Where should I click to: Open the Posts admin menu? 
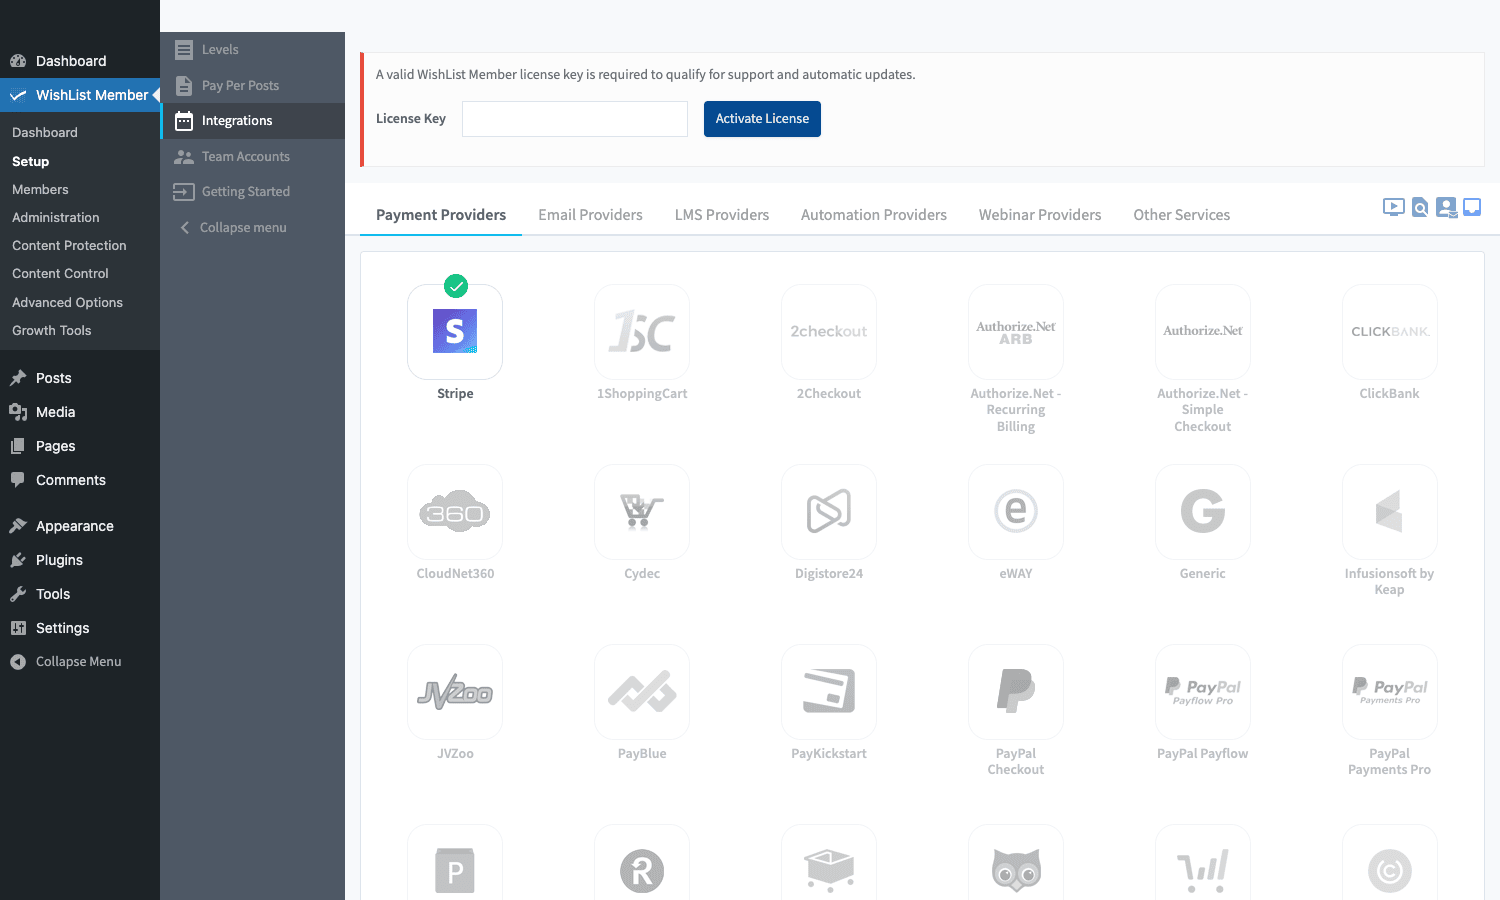pyautogui.click(x=80, y=378)
